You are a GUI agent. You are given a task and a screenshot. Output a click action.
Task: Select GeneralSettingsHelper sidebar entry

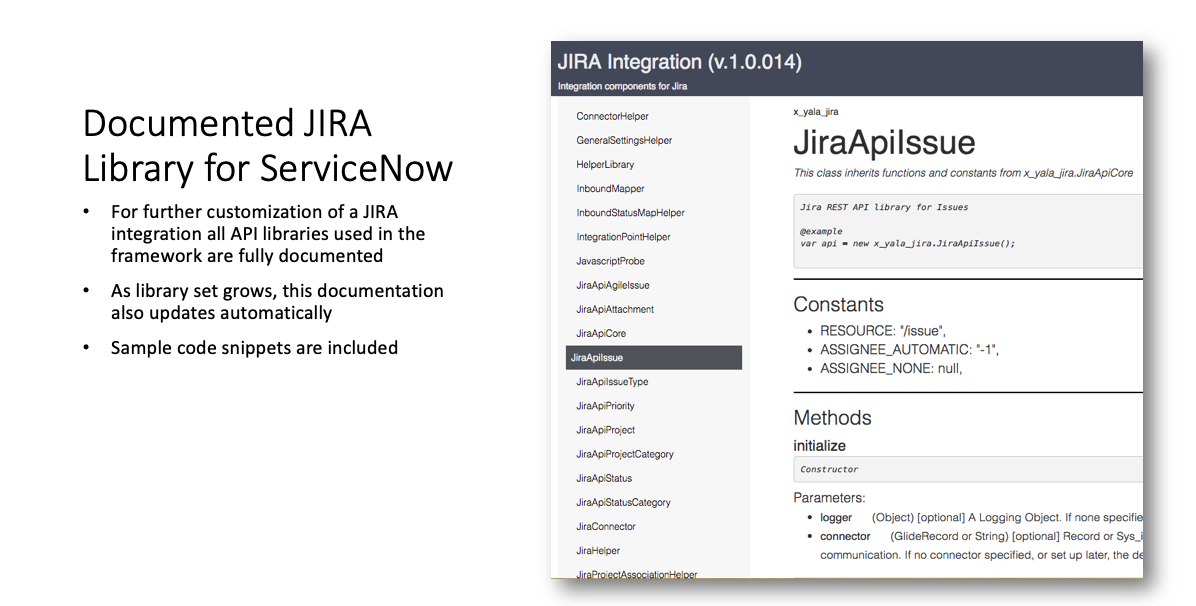(x=624, y=141)
